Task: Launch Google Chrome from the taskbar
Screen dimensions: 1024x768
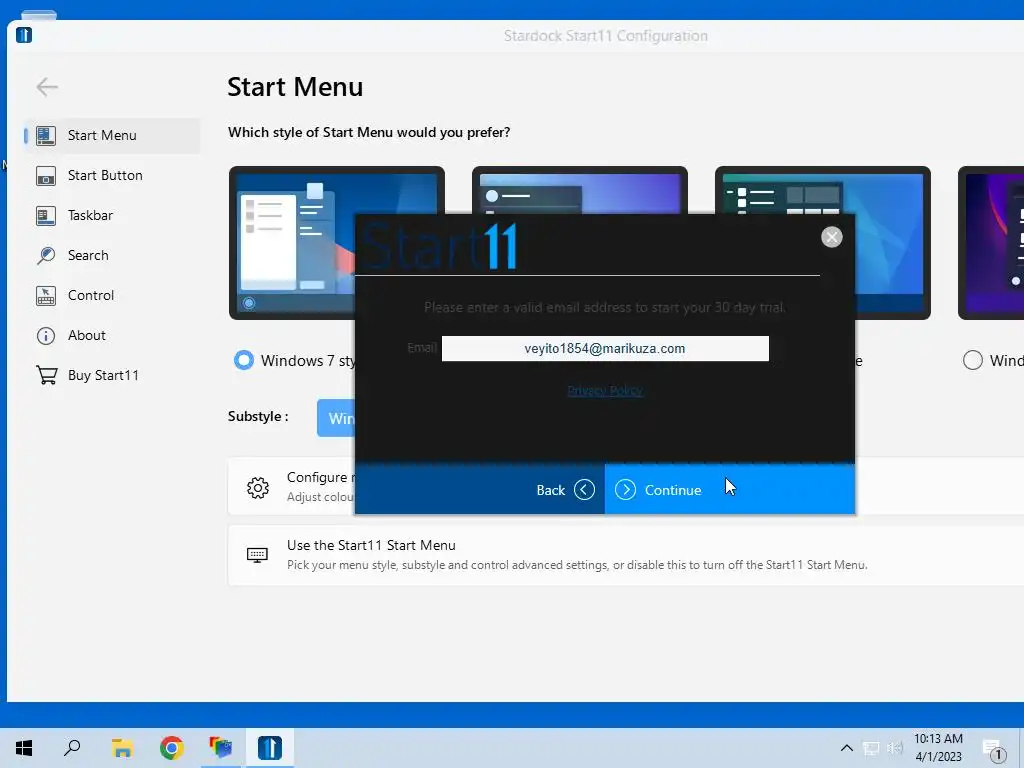Action: [x=172, y=748]
